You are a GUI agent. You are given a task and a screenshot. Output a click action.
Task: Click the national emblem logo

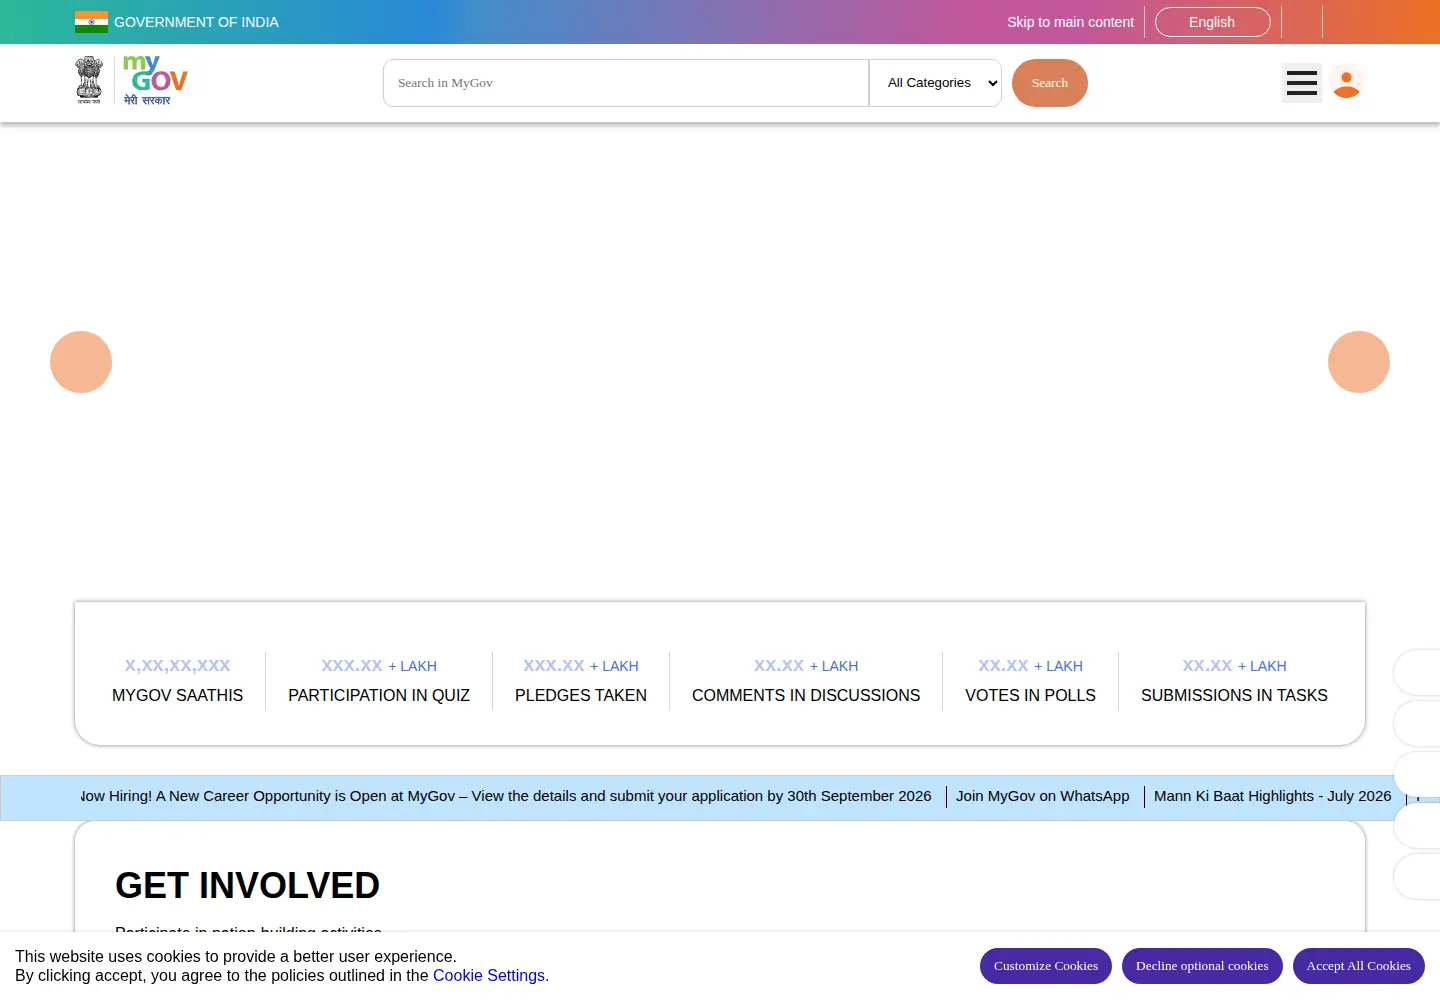click(x=89, y=80)
